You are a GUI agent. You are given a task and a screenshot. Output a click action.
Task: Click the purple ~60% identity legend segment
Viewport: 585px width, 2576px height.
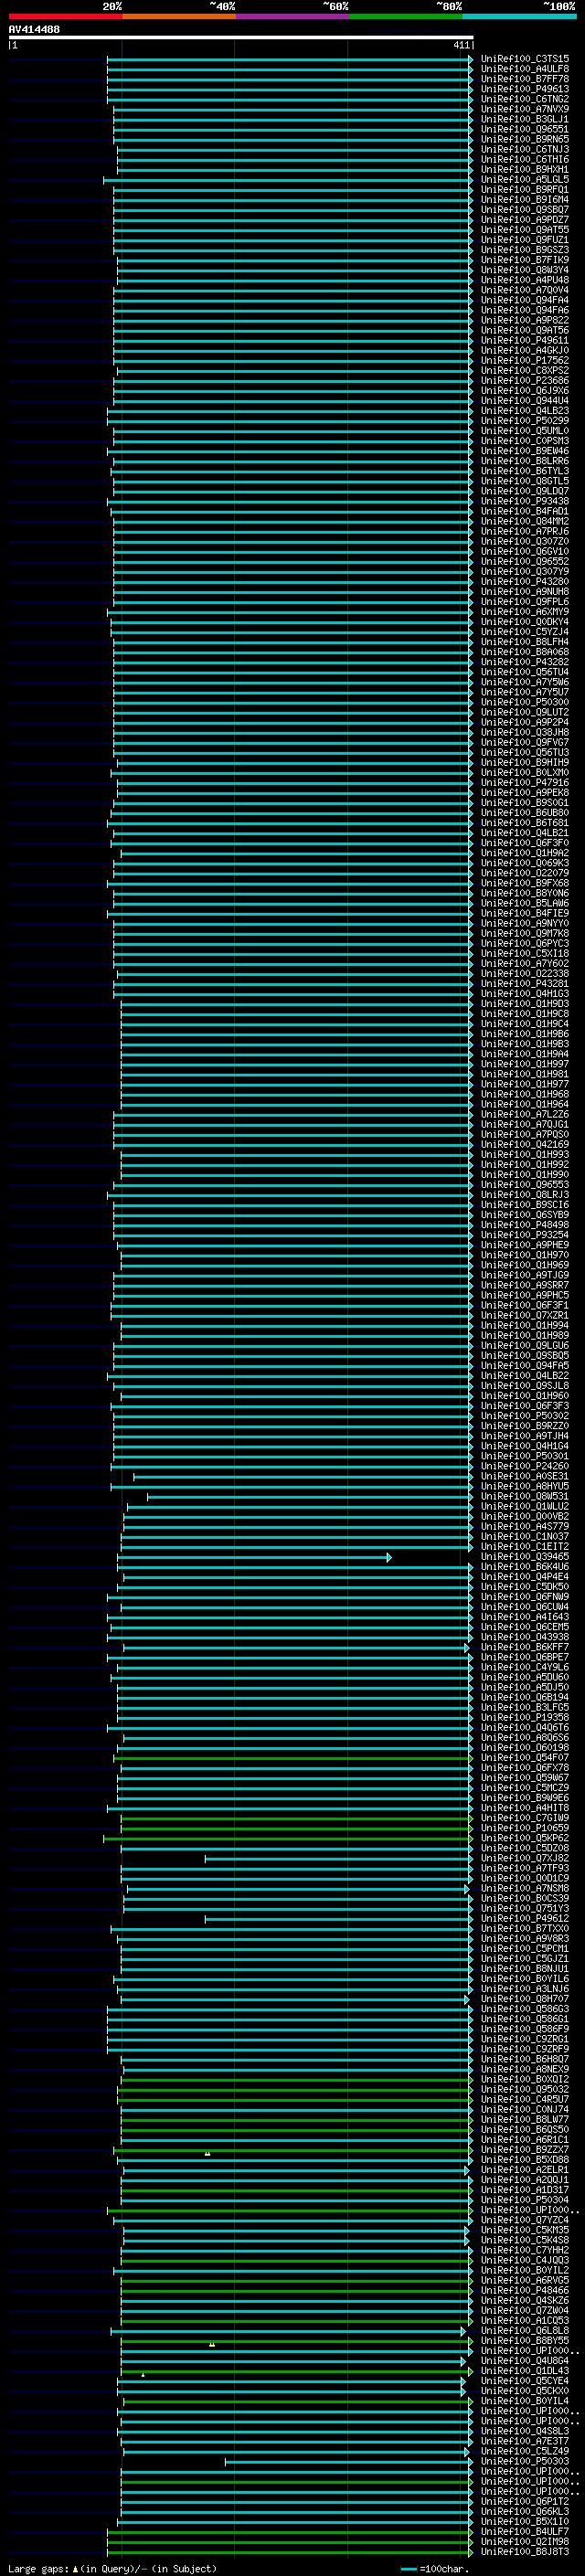(x=292, y=16)
